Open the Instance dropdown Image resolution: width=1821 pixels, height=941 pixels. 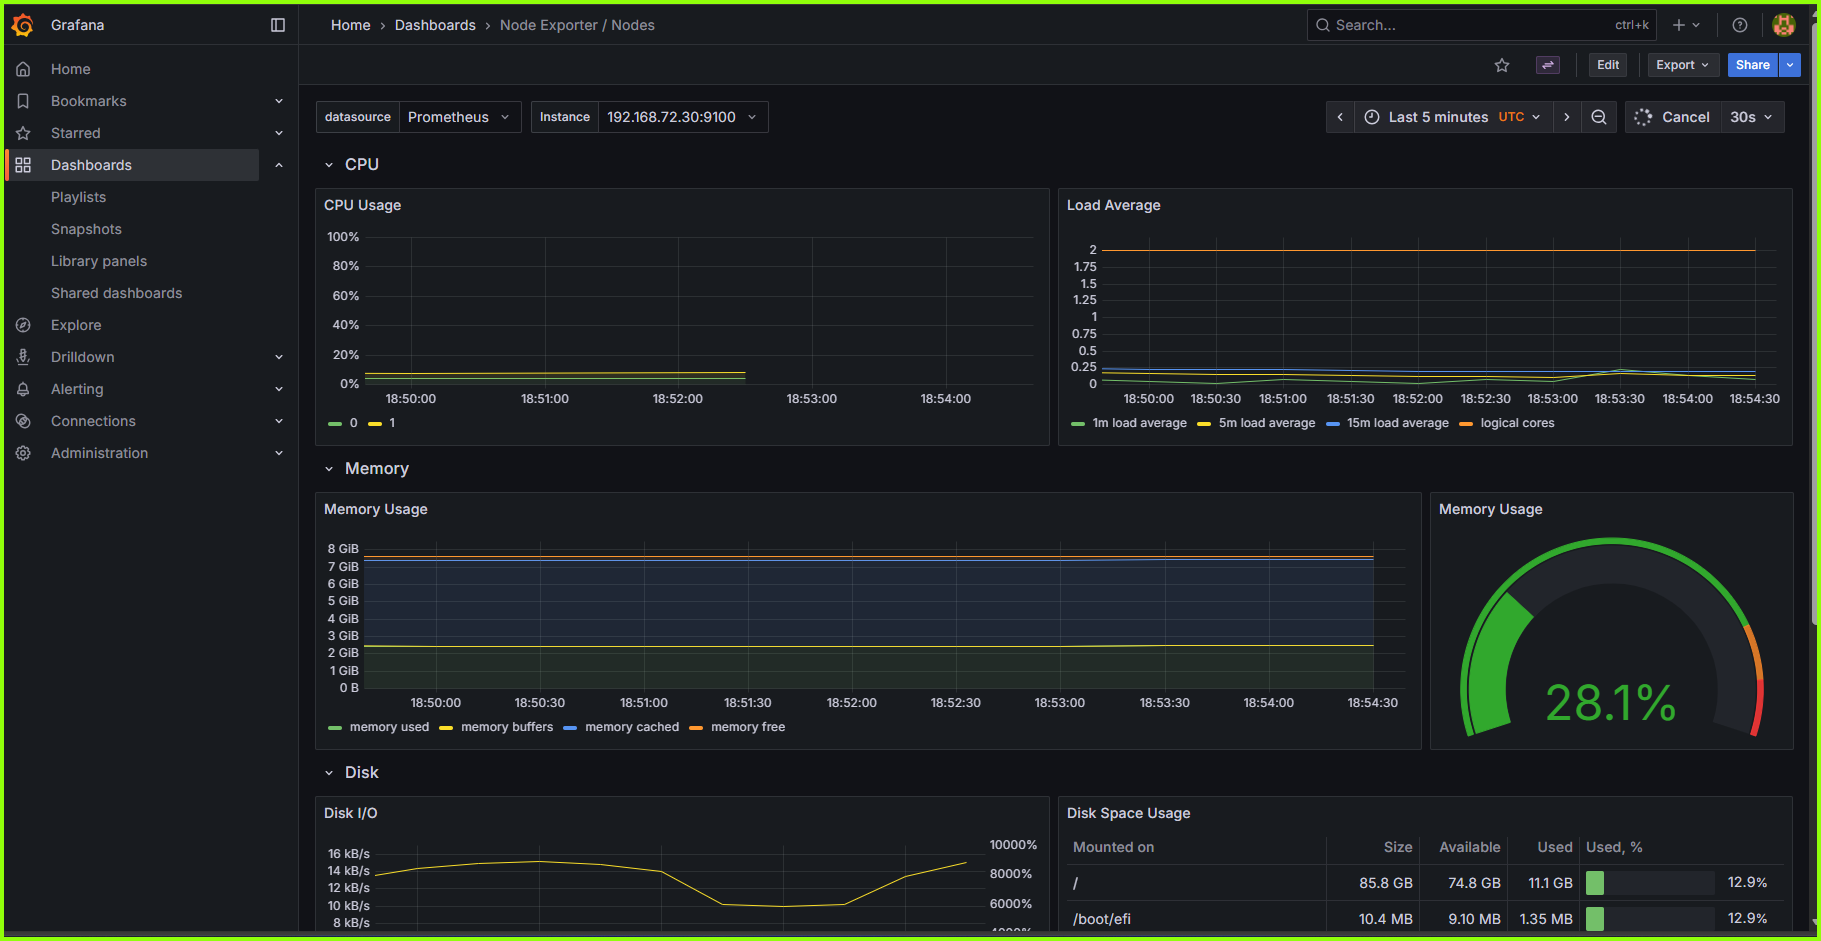(683, 116)
